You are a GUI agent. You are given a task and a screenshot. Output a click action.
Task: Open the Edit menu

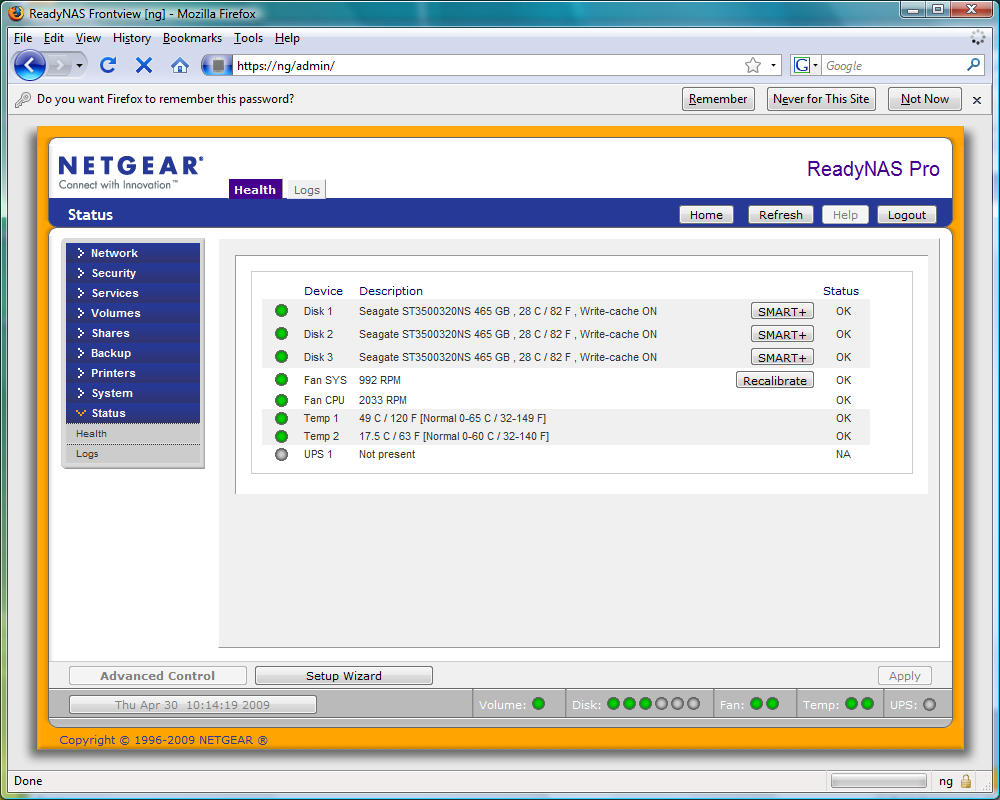pos(54,38)
